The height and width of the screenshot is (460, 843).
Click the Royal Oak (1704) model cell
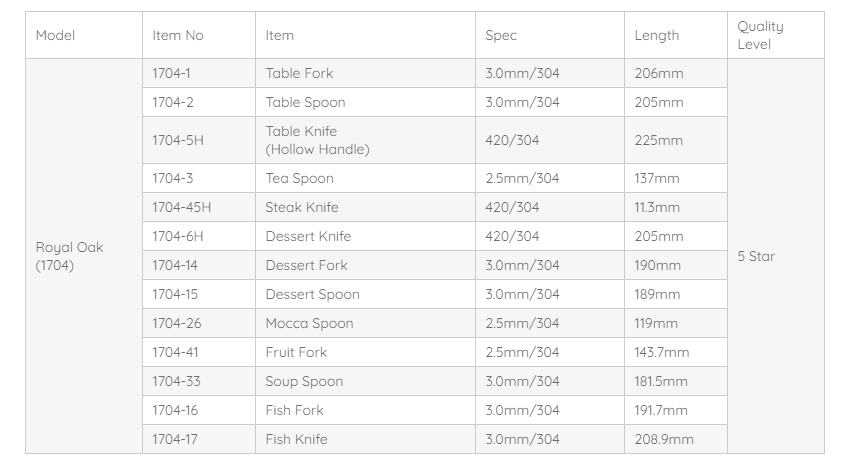click(x=70, y=256)
